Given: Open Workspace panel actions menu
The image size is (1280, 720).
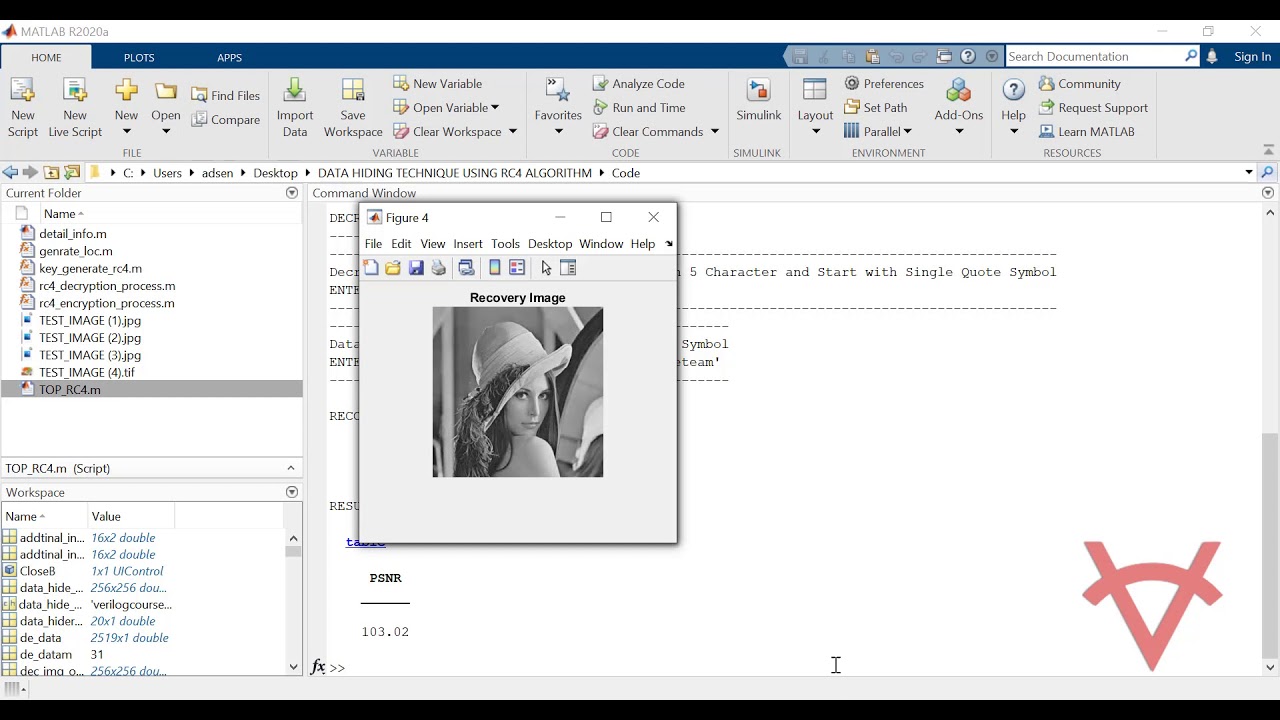Looking at the screenshot, I should 292,492.
